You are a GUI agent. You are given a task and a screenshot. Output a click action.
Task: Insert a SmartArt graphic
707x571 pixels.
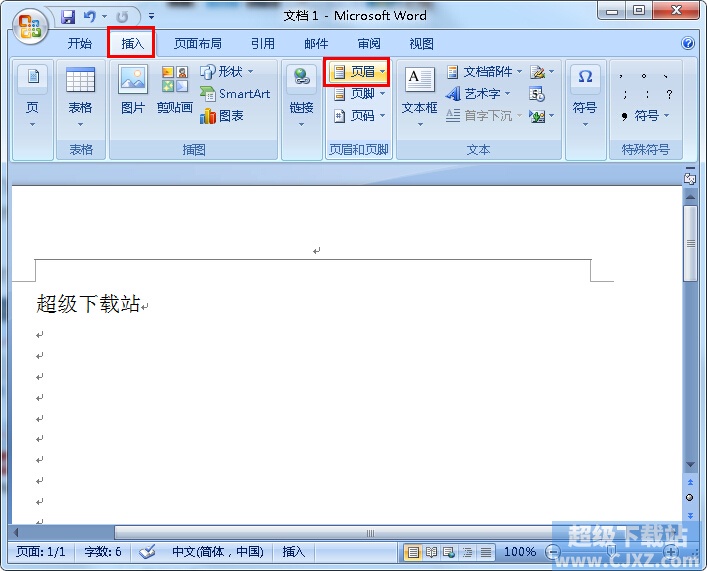[235, 94]
